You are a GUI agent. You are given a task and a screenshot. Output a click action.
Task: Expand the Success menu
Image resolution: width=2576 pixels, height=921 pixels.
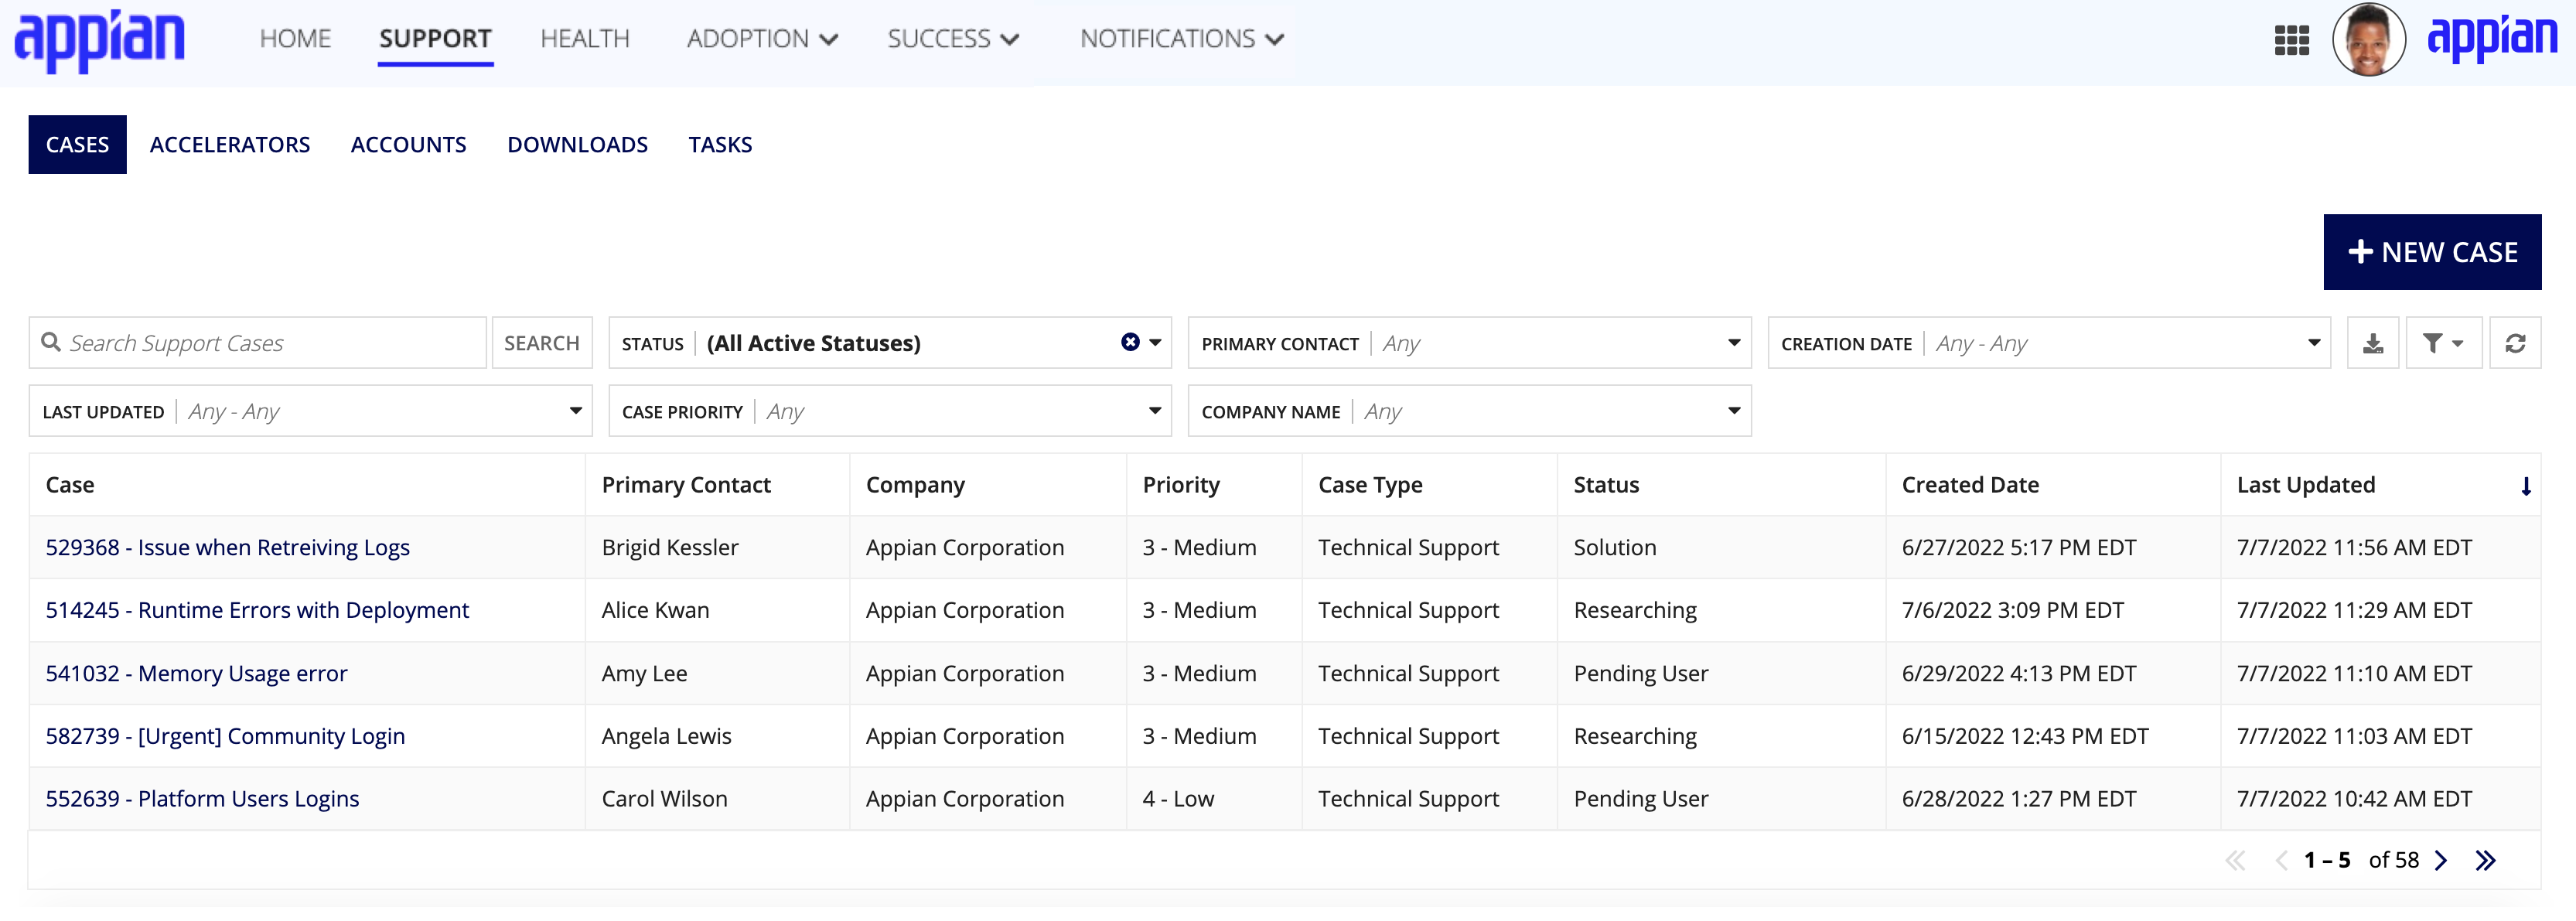click(x=953, y=39)
